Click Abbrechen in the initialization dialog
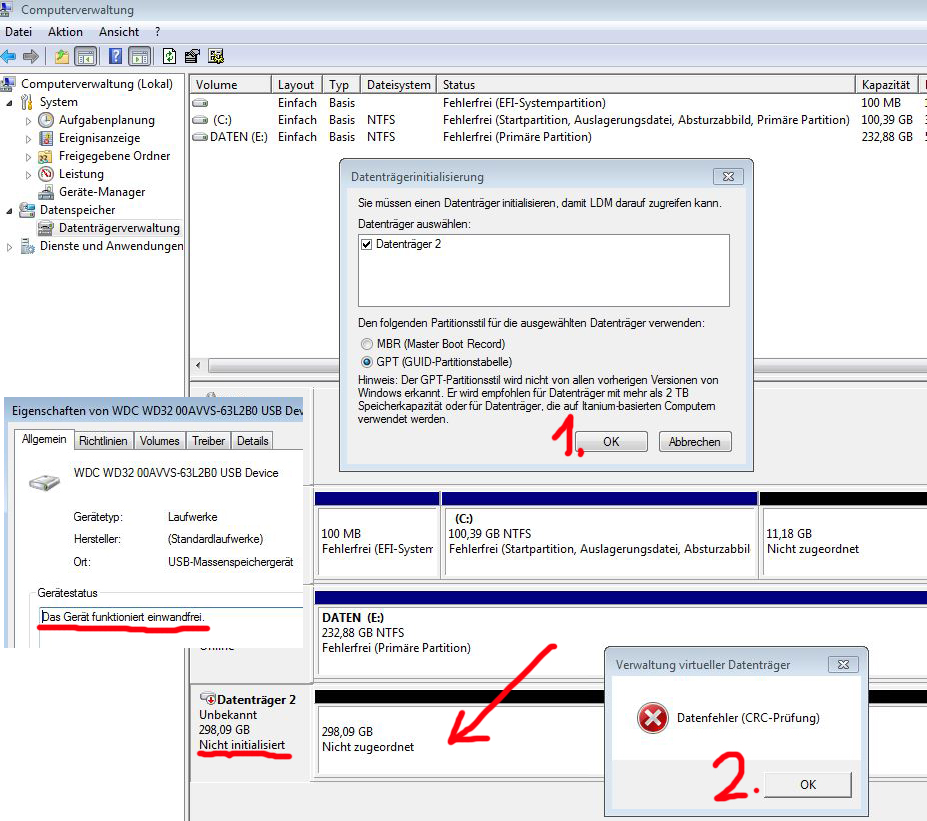This screenshot has height=821, width=927. [x=695, y=441]
